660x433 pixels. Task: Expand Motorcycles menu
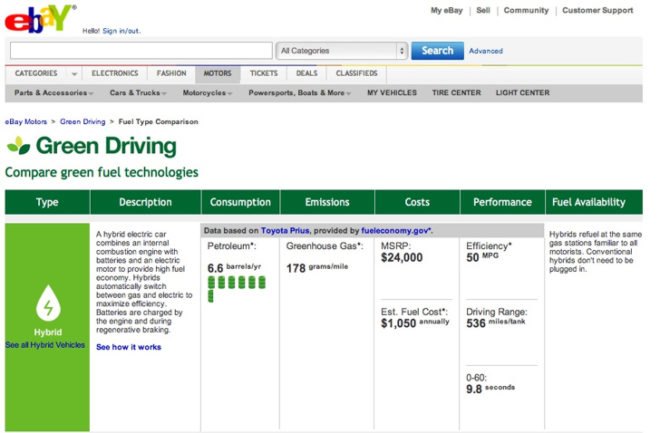tap(207, 93)
